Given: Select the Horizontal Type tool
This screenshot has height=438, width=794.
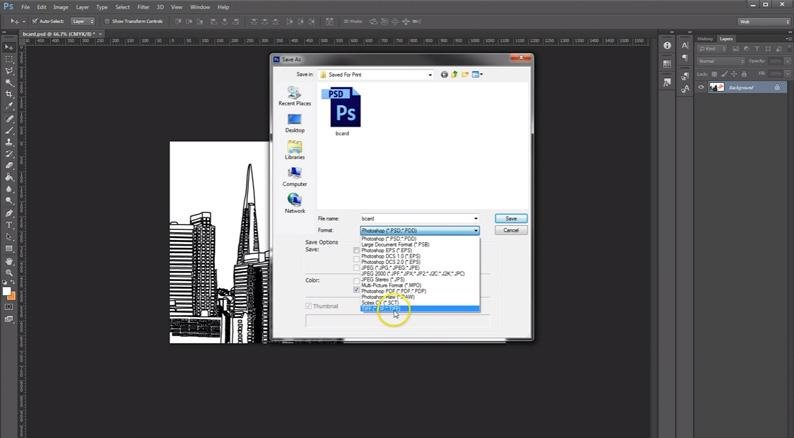Looking at the screenshot, I should point(9,225).
